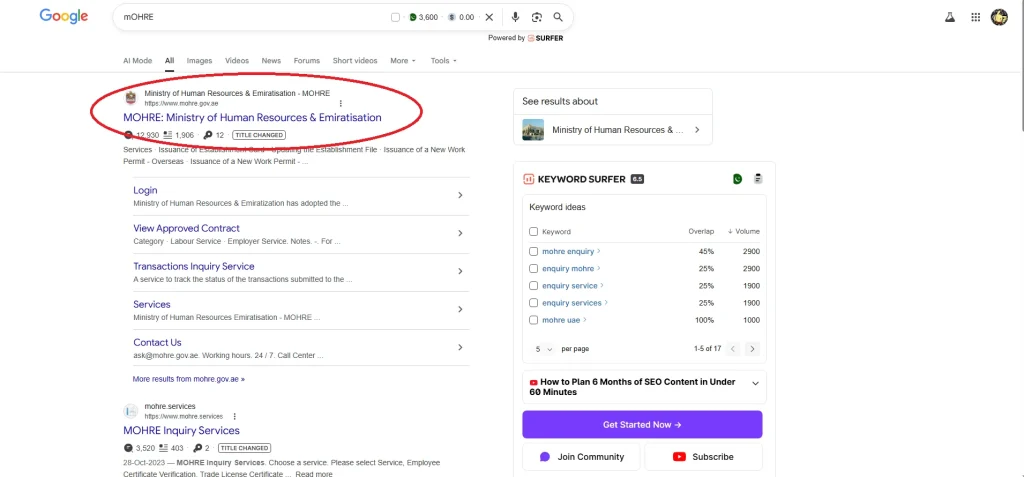The image size is (1024, 477).
Task: Click the dollar CPC icon in search bar
Action: pos(451,17)
